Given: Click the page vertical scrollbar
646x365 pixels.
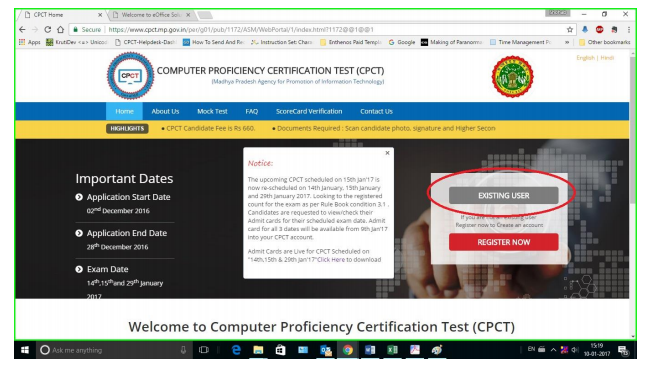Looking at the screenshot, I should (633, 130).
